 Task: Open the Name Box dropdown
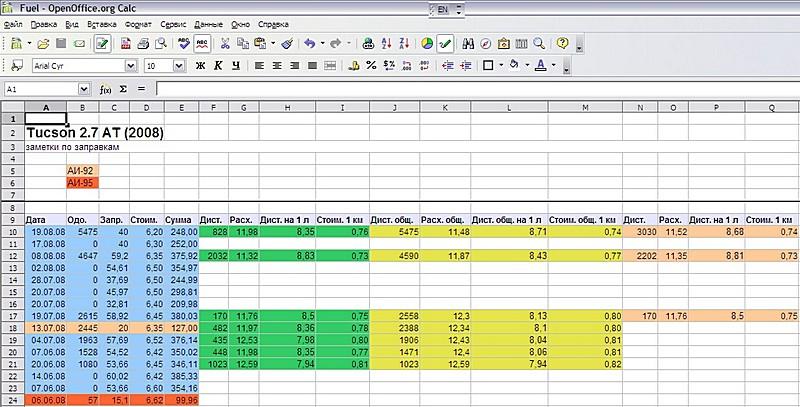(x=84, y=89)
